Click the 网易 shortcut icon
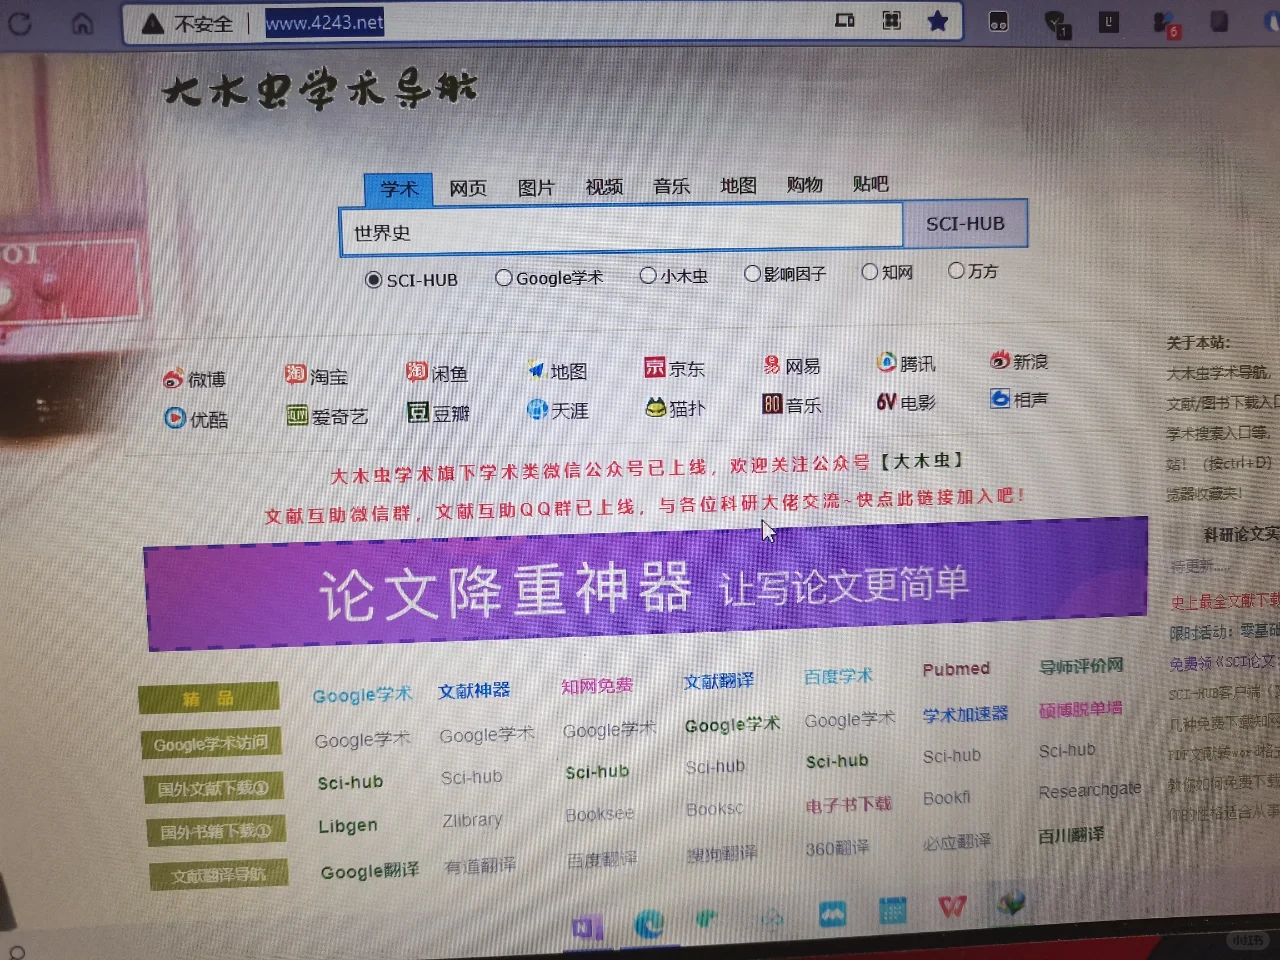 (772, 365)
